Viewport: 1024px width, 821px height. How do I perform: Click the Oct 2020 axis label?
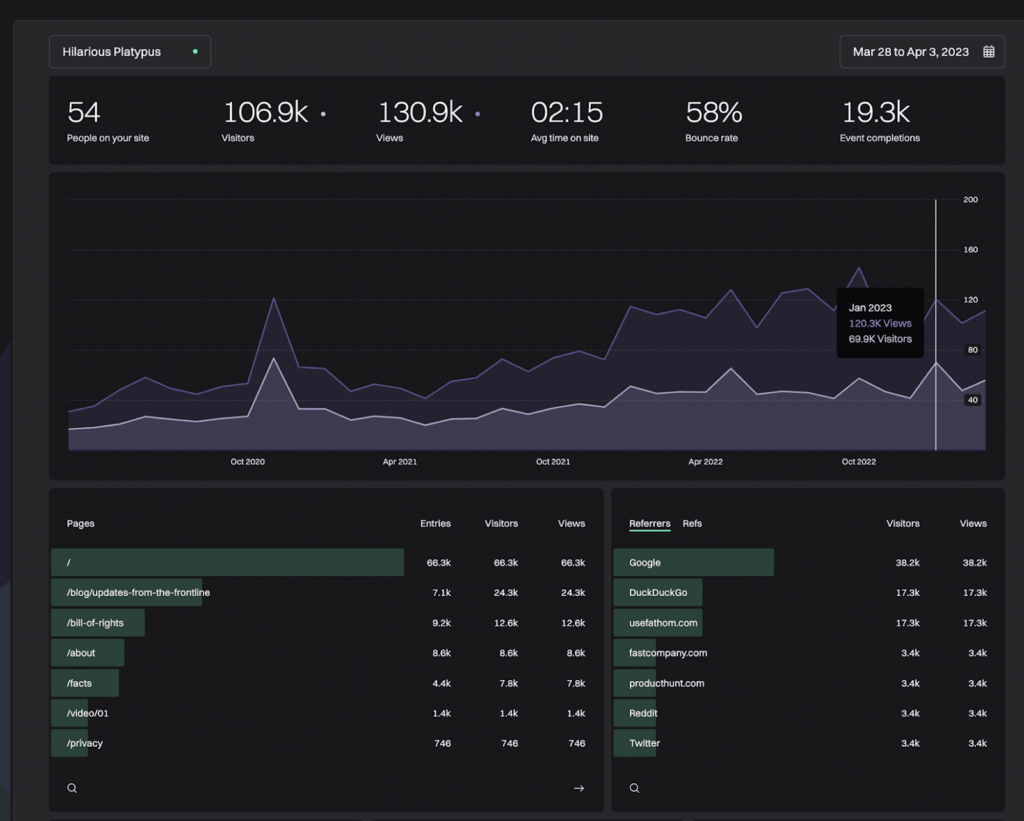(248, 462)
